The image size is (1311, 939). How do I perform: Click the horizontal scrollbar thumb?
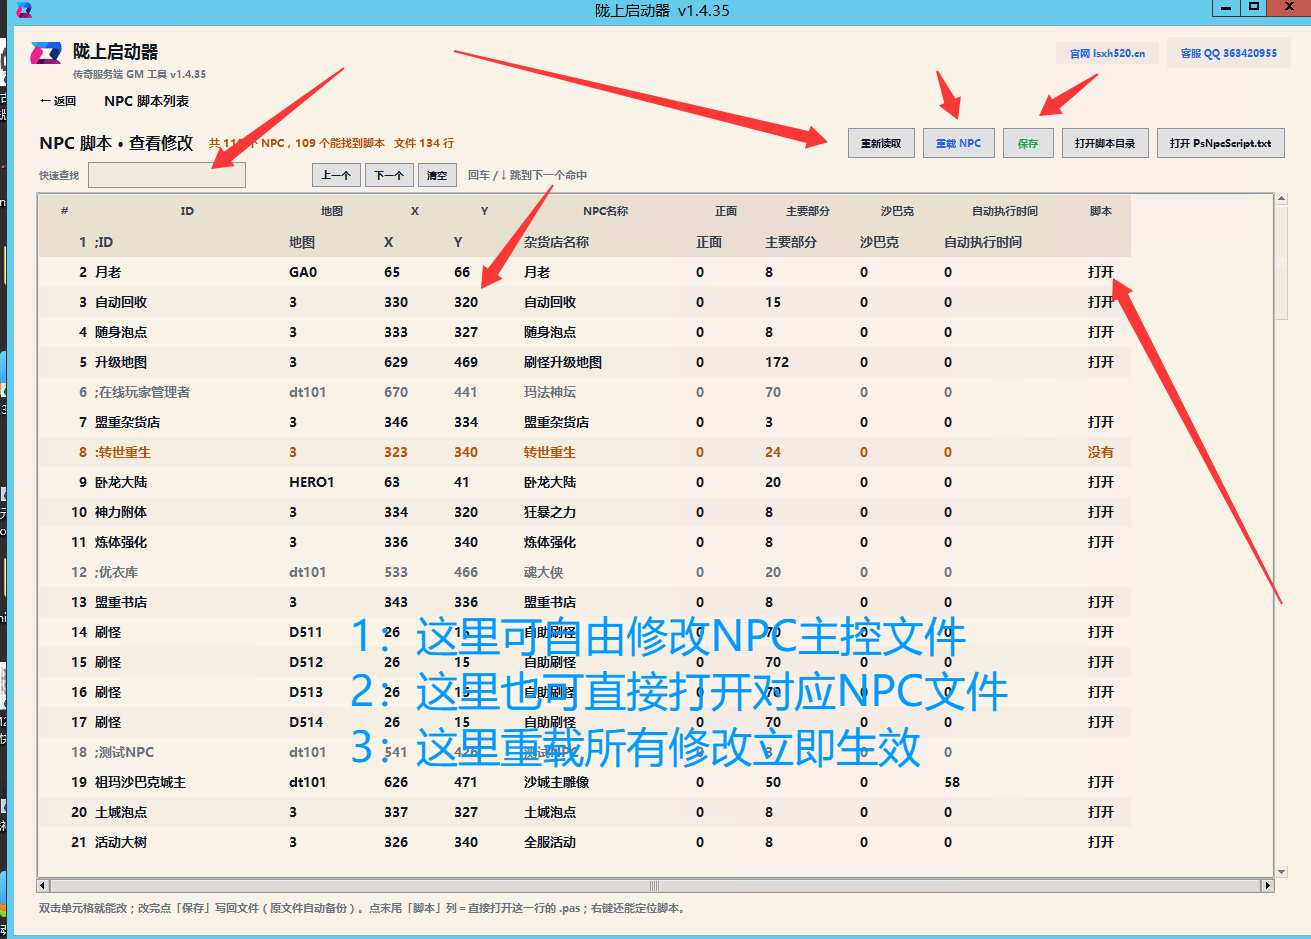[x=655, y=886]
